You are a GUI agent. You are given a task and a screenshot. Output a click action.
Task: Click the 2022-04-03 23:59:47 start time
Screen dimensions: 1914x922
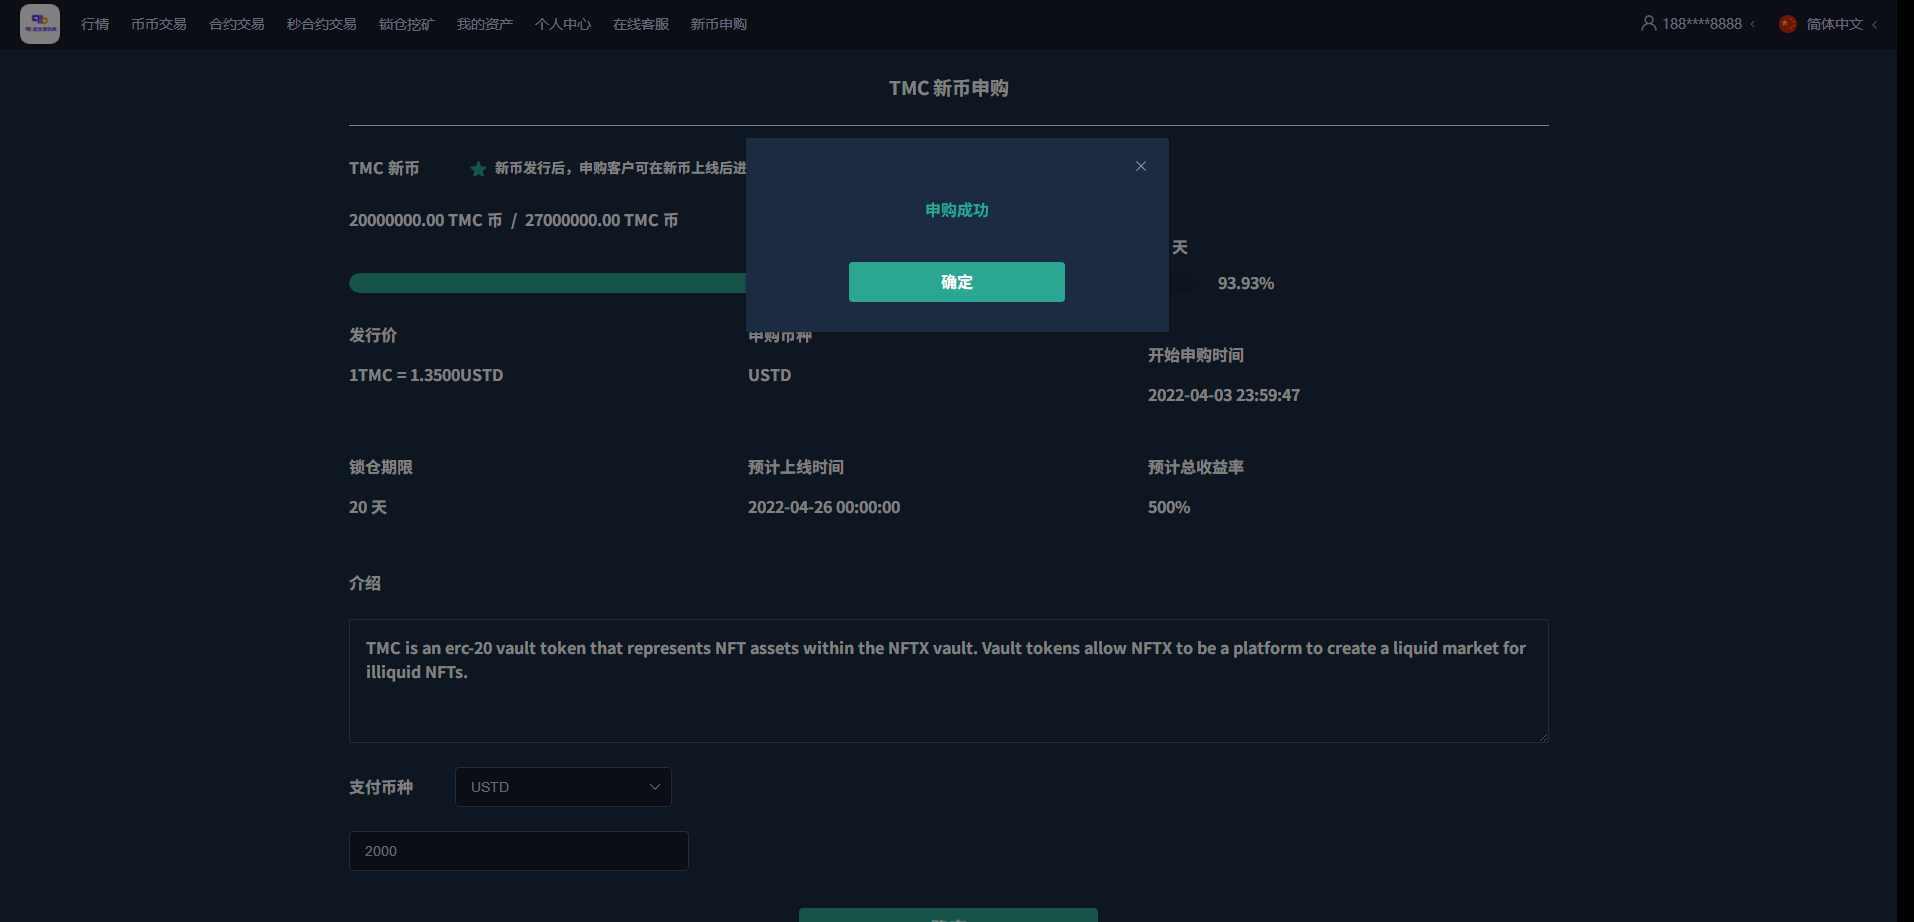click(x=1224, y=395)
